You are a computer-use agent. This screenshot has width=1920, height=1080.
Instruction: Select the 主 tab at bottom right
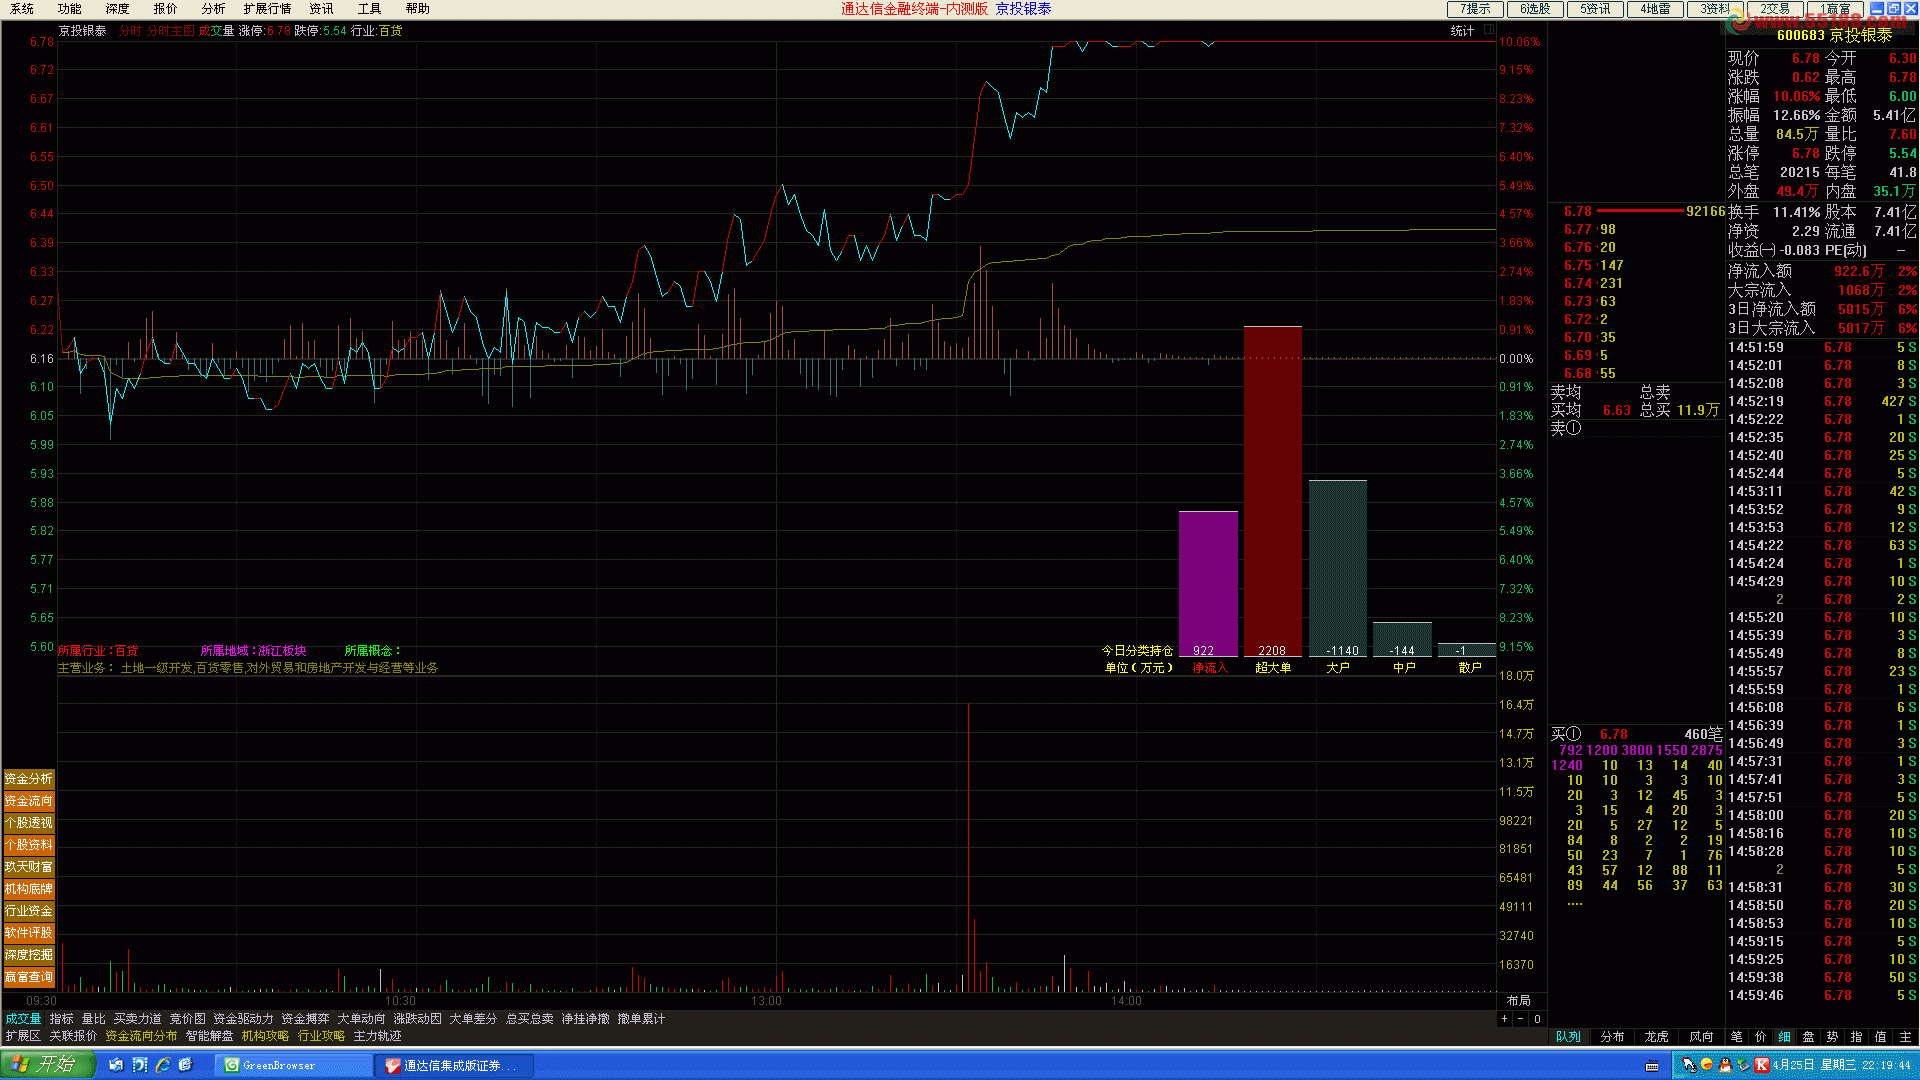[1906, 1037]
